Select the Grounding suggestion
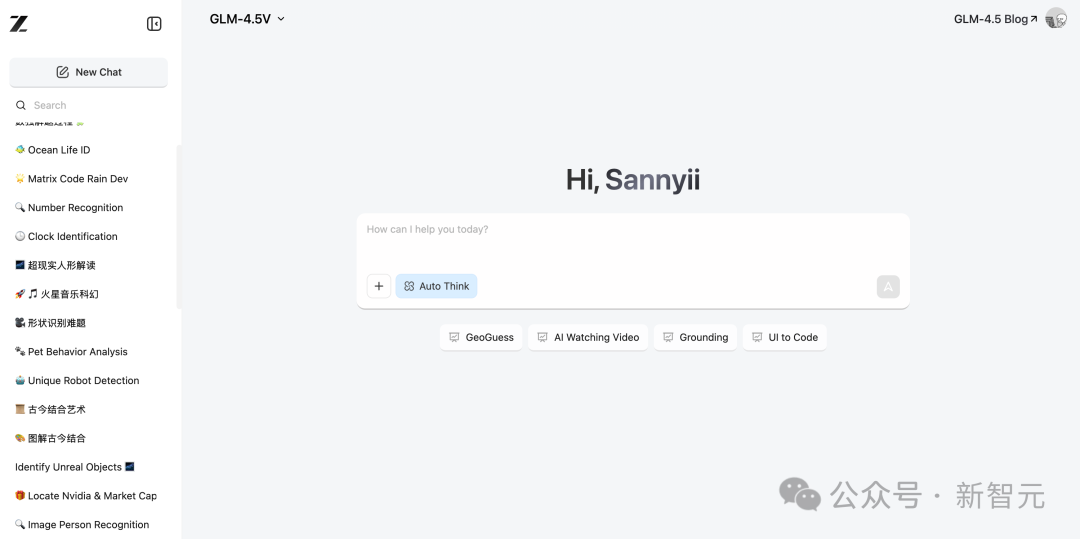 click(x=695, y=337)
